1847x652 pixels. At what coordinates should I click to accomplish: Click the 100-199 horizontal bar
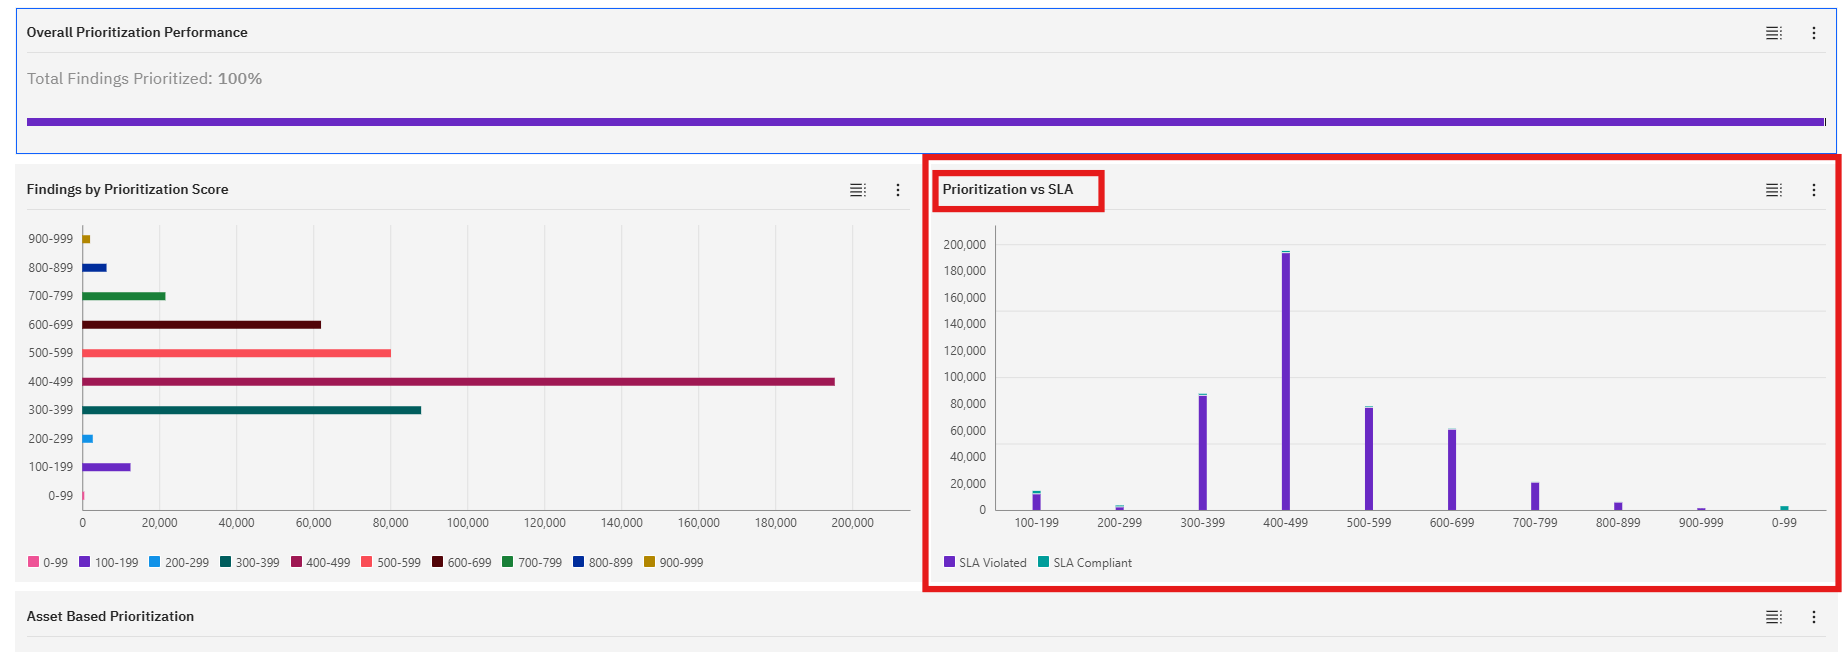click(x=106, y=467)
